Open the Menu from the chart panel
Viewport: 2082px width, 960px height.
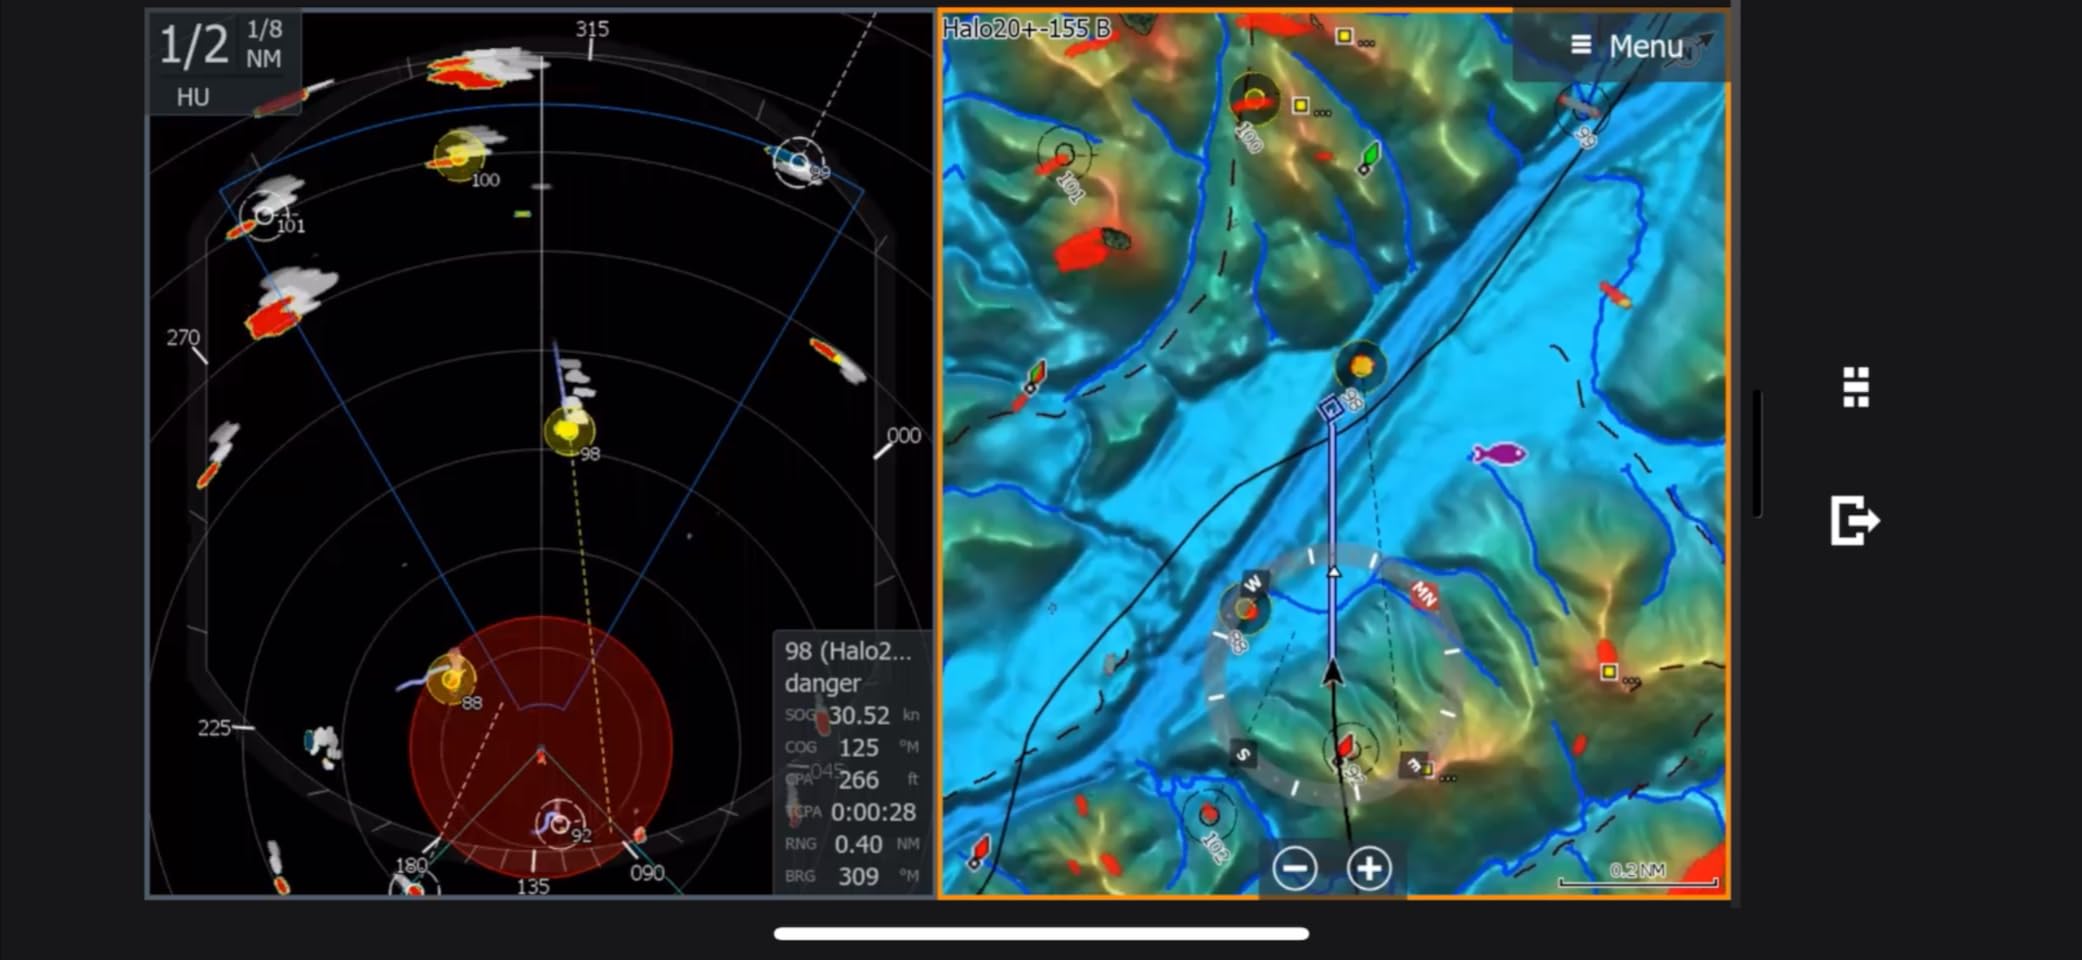point(1645,46)
